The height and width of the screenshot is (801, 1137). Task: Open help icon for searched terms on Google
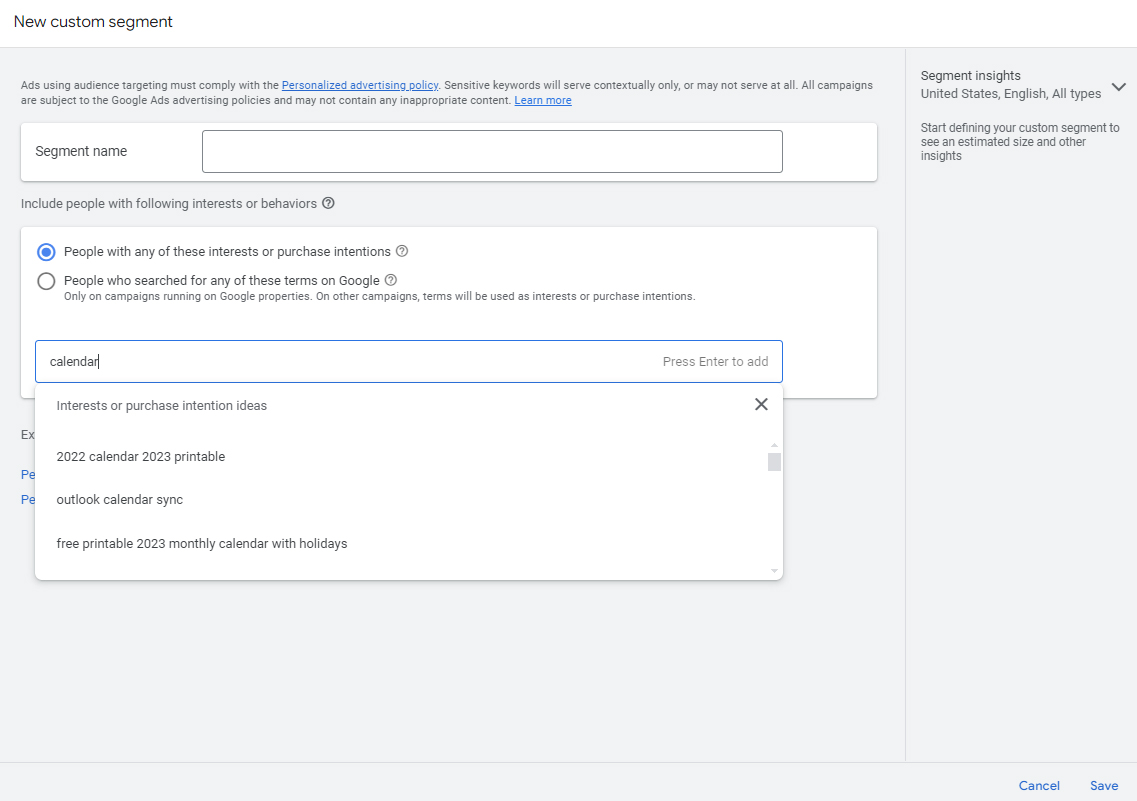coord(391,280)
